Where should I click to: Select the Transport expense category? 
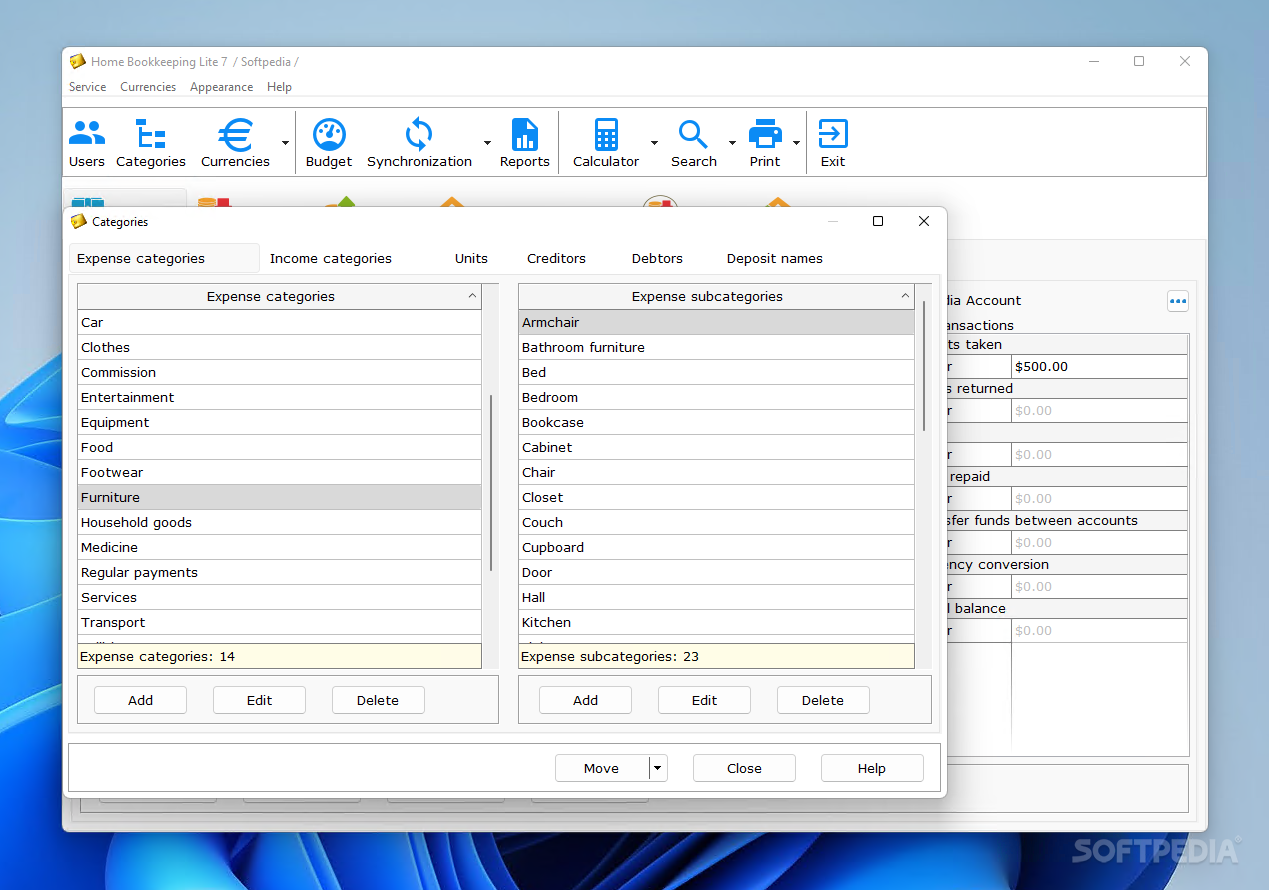tap(279, 622)
